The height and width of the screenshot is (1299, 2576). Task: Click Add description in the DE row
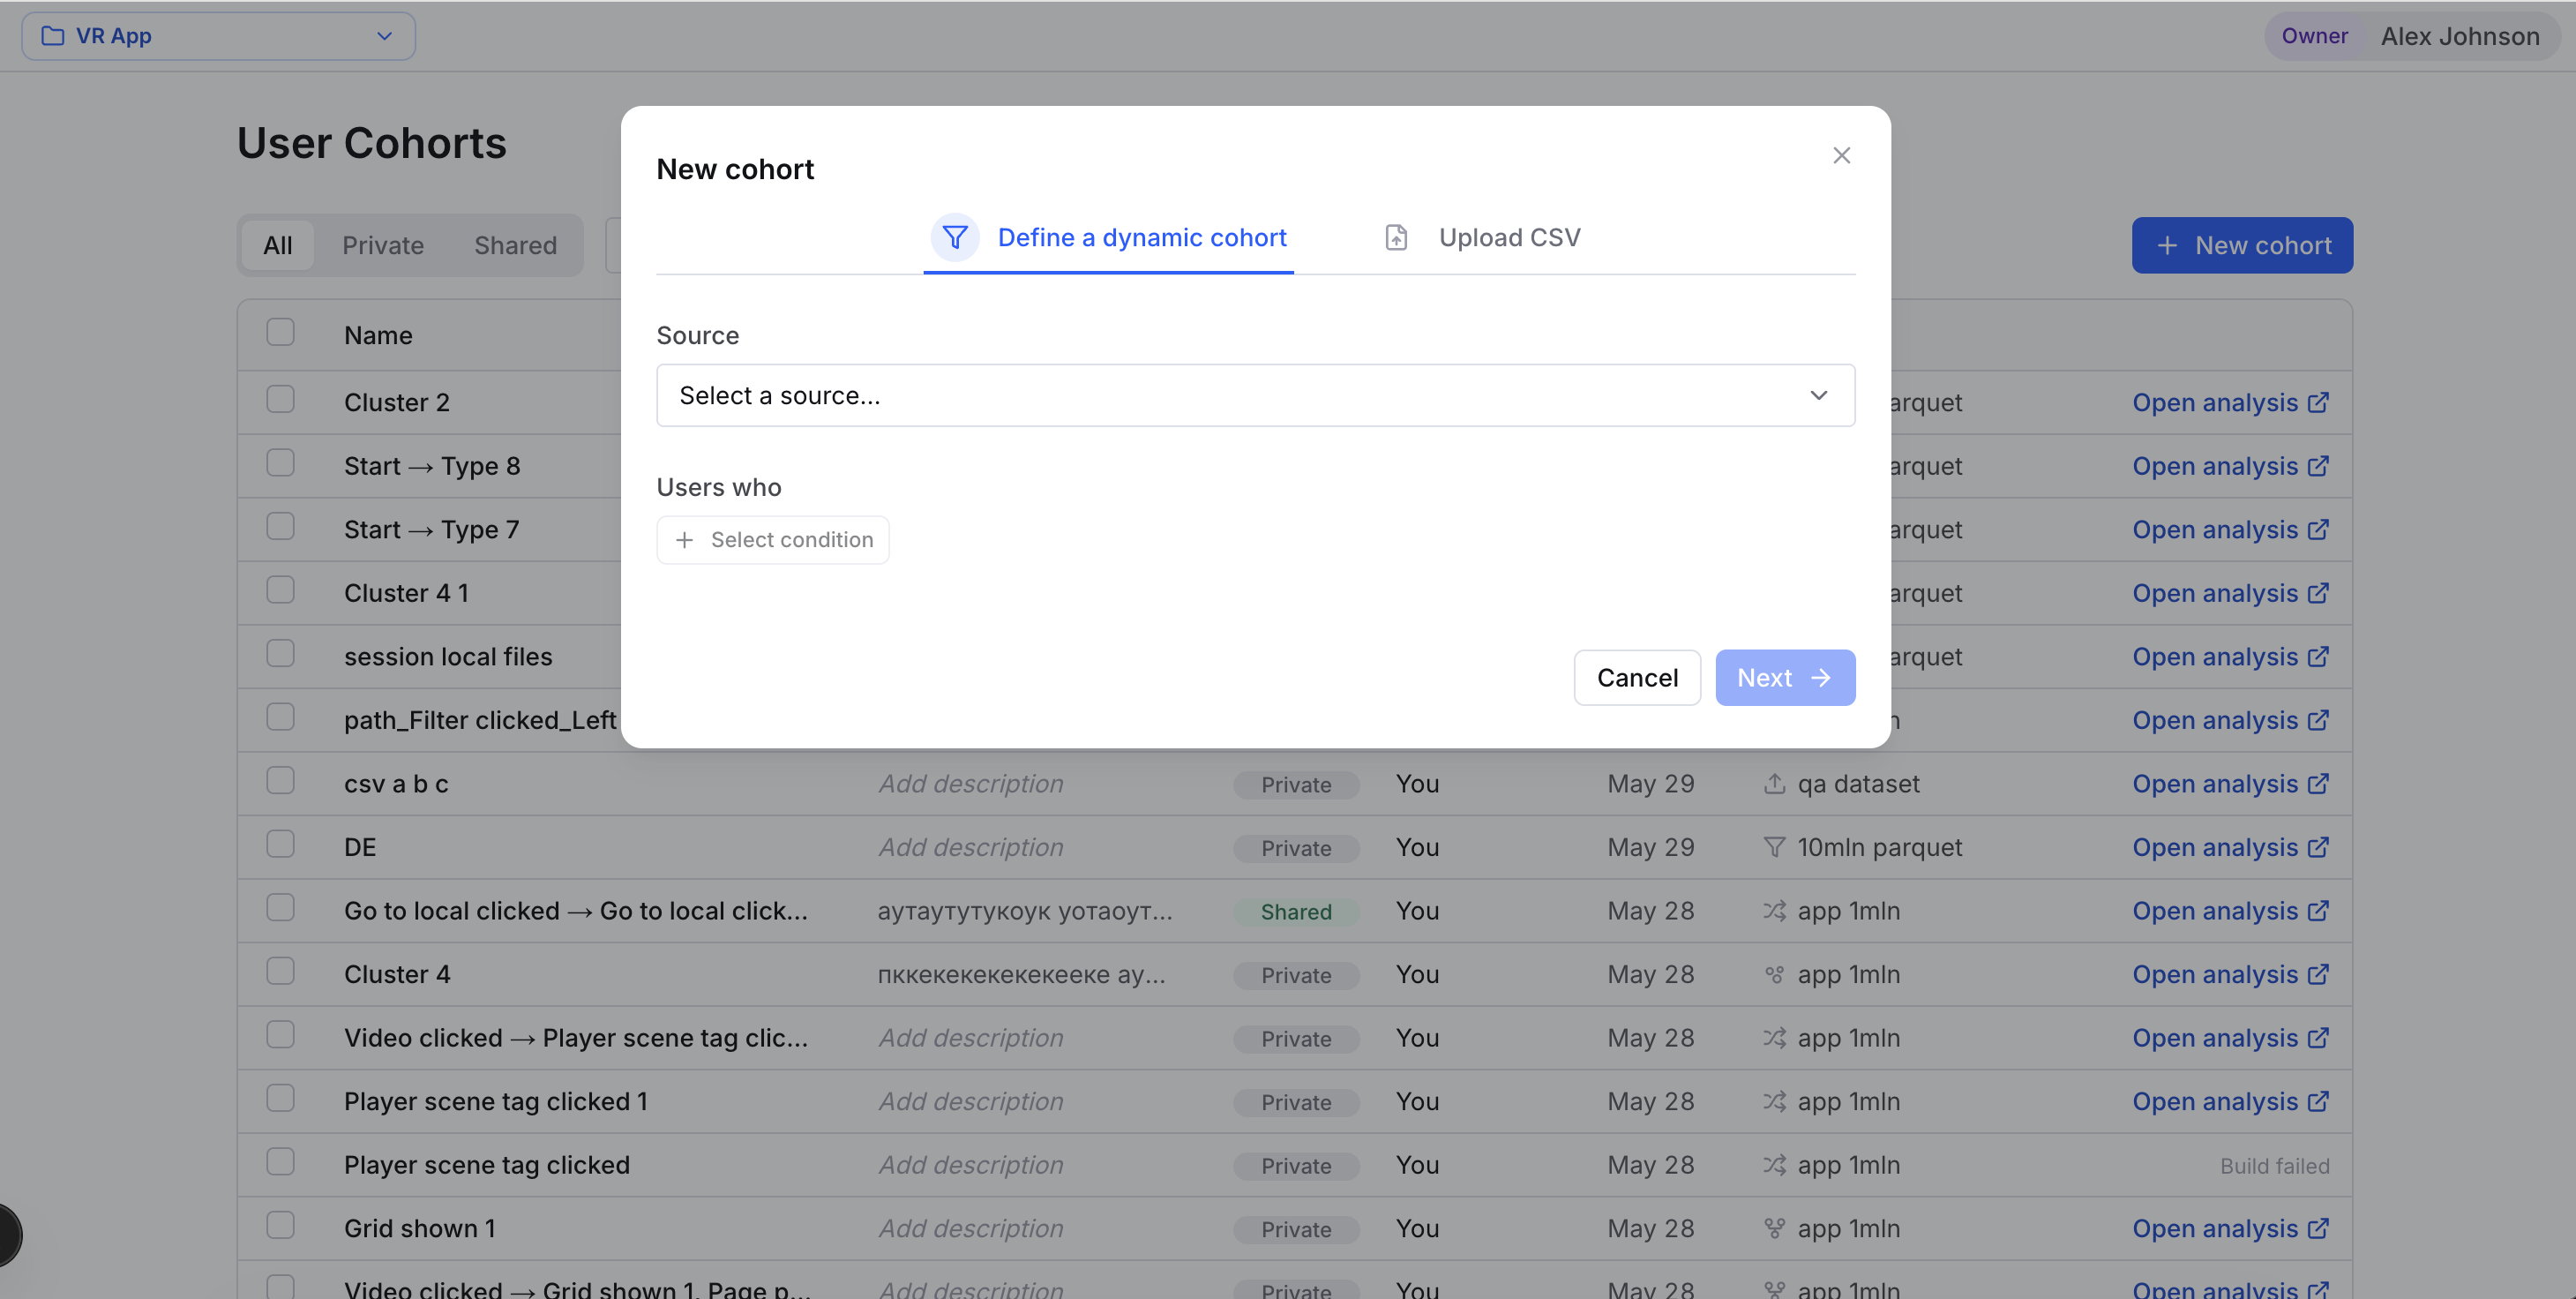point(970,847)
